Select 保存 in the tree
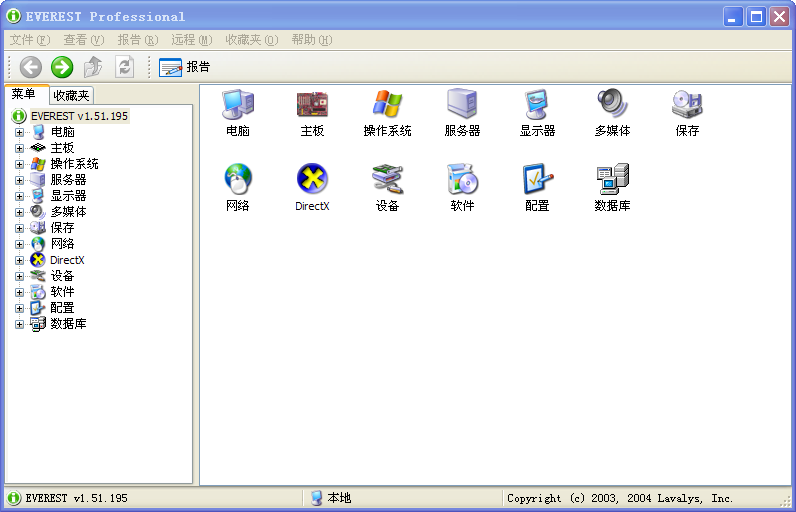The width and height of the screenshot is (796, 512). click(x=62, y=228)
